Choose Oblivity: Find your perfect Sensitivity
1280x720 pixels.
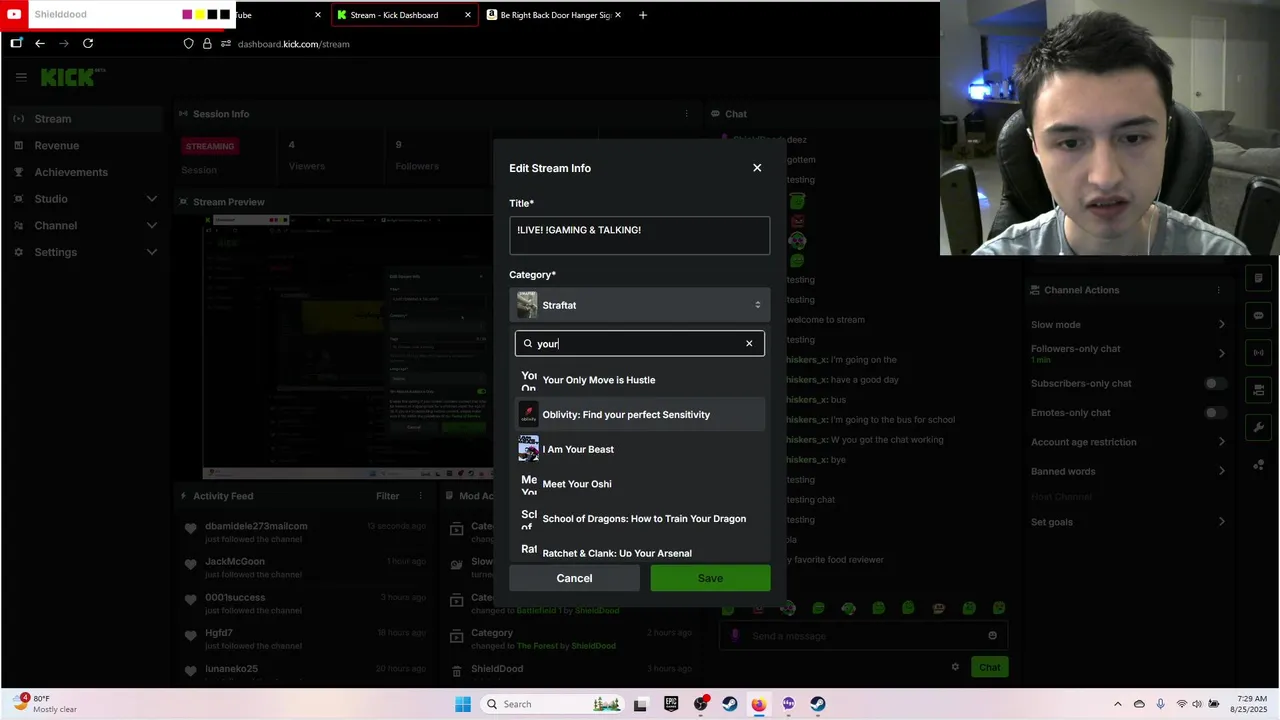pos(640,414)
